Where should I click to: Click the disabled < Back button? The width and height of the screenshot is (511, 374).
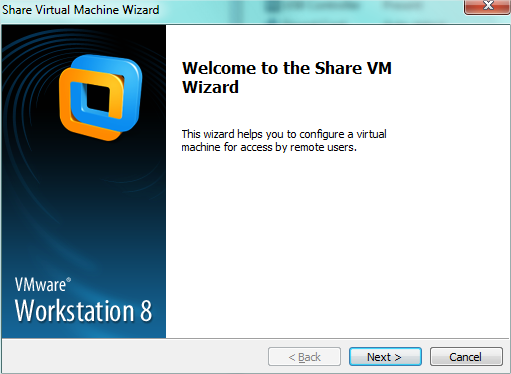(304, 357)
